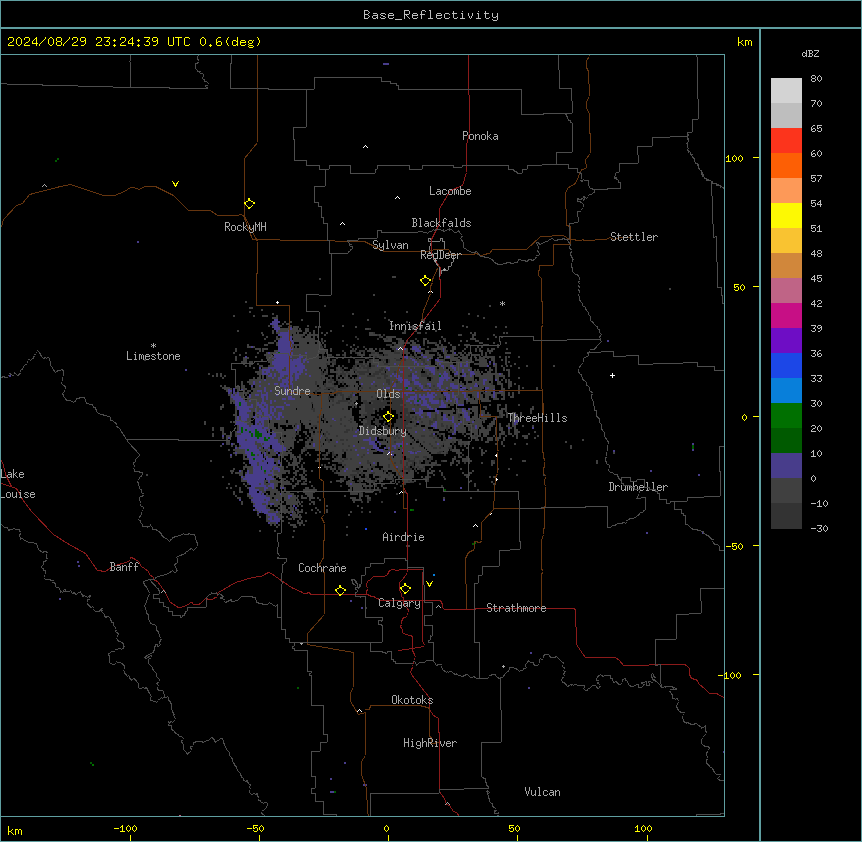862x842 pixels.
Task: Pick the light gray 70-80 dBZ legend swatch
Action: click(x=786, y=90)
